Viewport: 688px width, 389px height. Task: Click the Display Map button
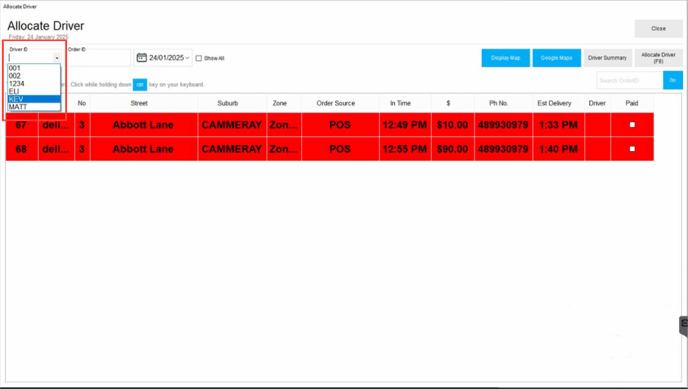505,58
